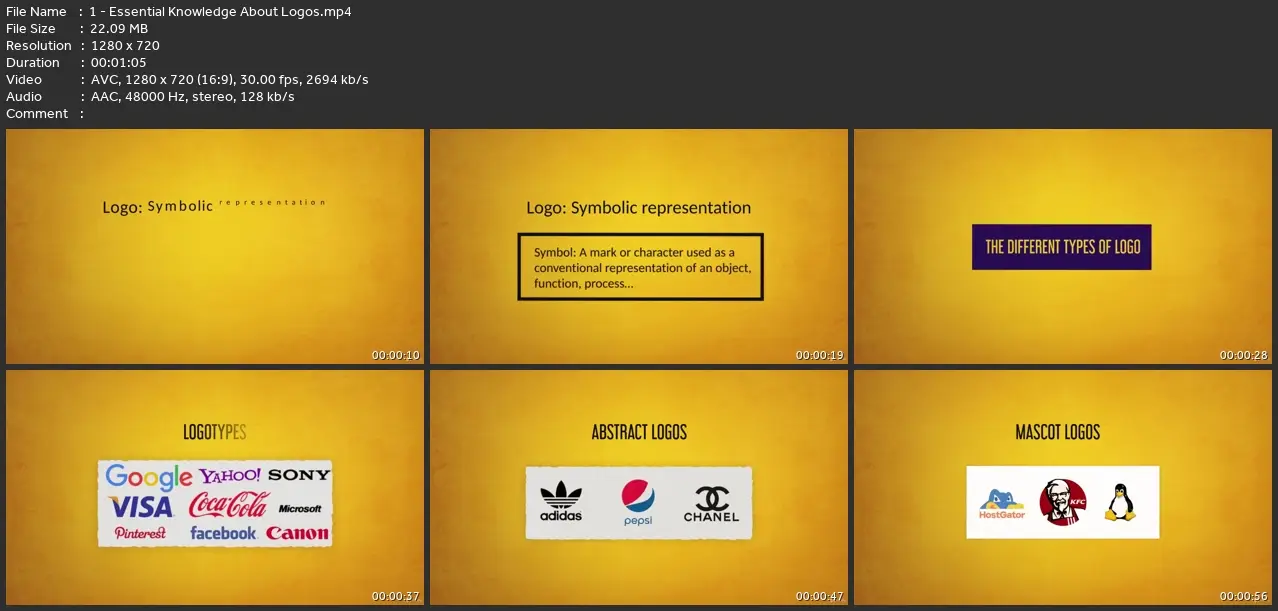
Task: Choose the facebook logo
Action: (223, 533)
